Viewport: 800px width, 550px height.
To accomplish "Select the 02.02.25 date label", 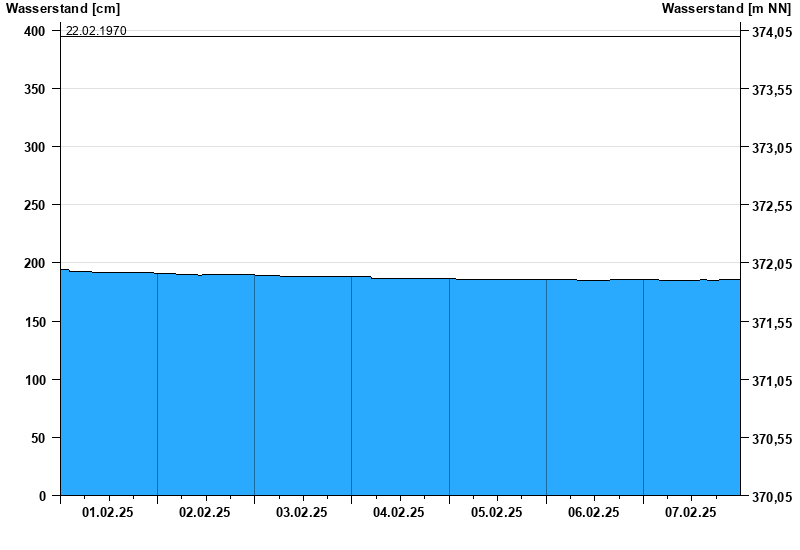I will pos(205,513).
